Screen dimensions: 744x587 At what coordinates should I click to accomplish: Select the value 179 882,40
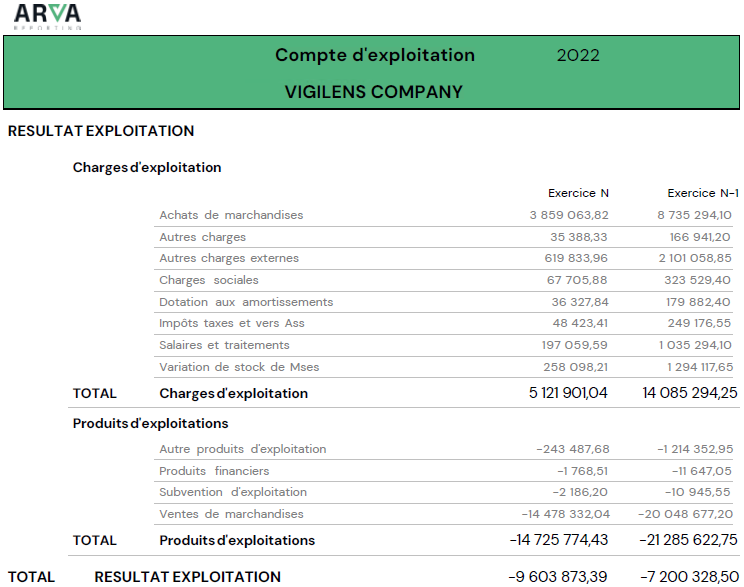tap(698, 302)
